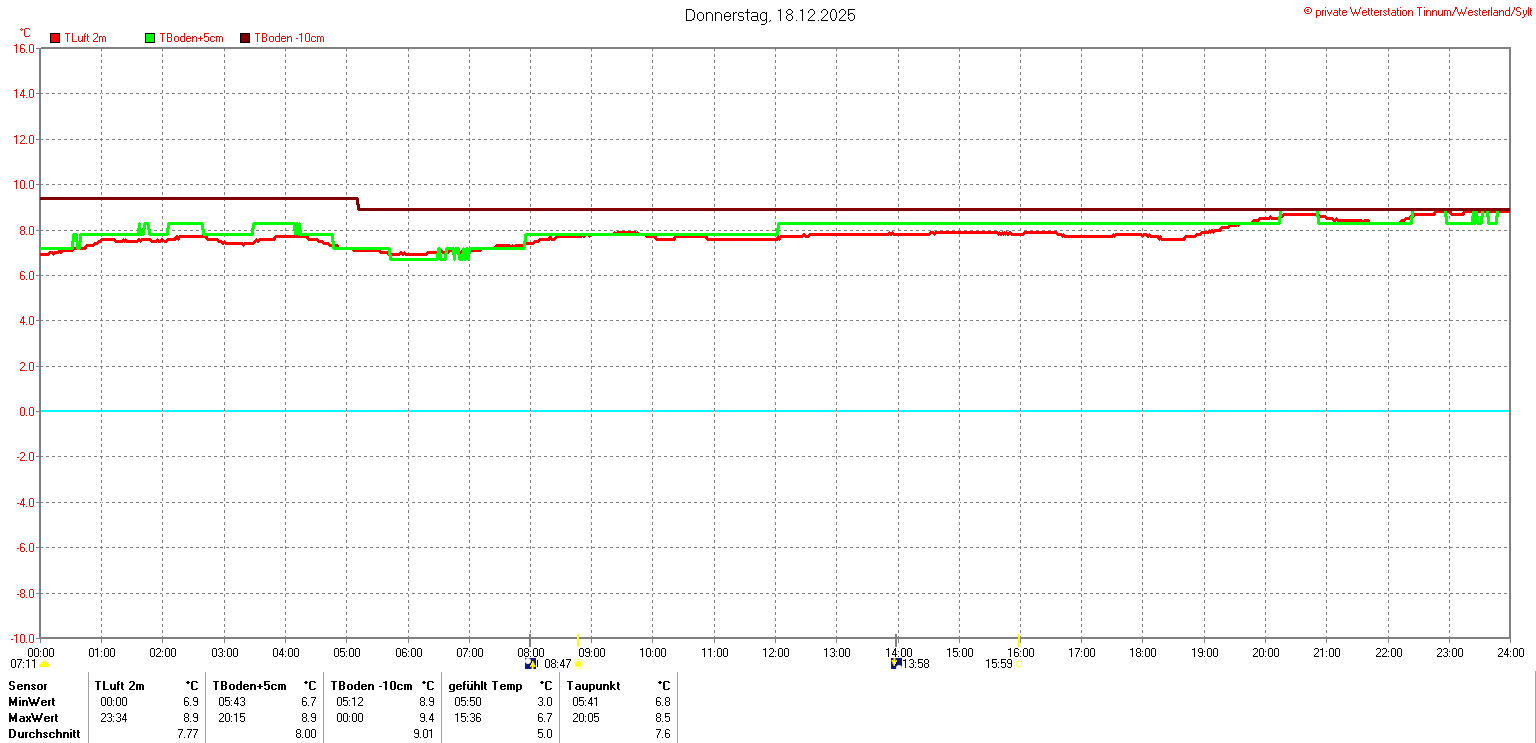Click the MaxWert row label

pyautogui.click(x=33, y=718)
